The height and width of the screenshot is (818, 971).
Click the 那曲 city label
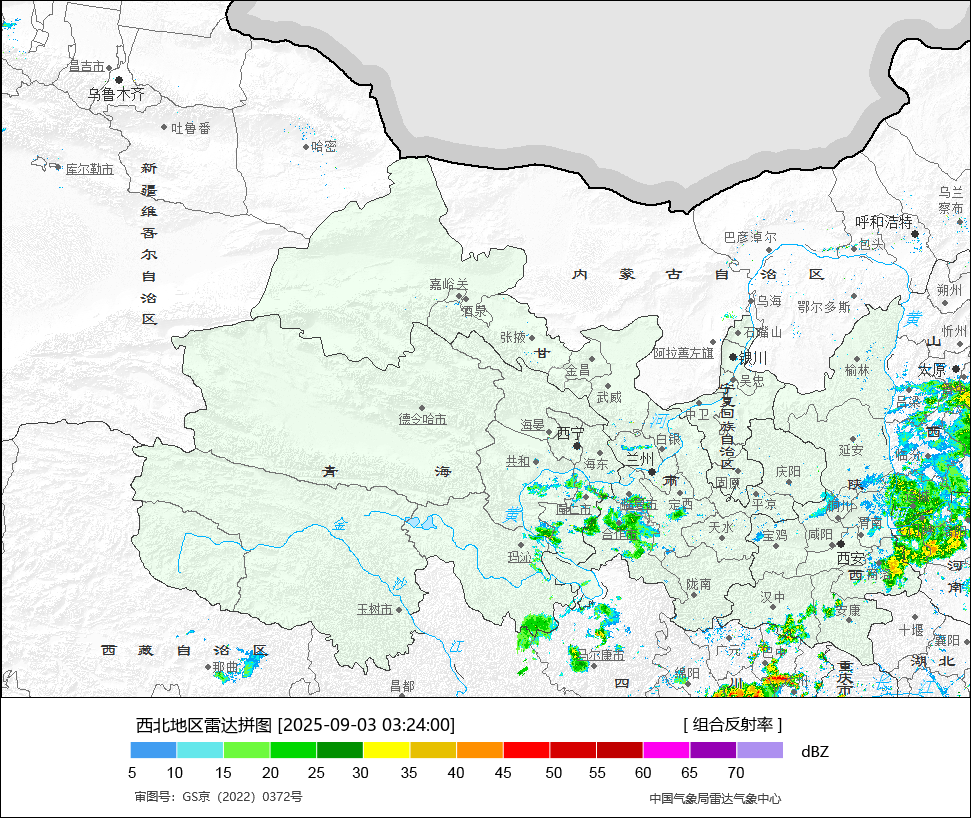pyautogui.click(x=225, y=667)
